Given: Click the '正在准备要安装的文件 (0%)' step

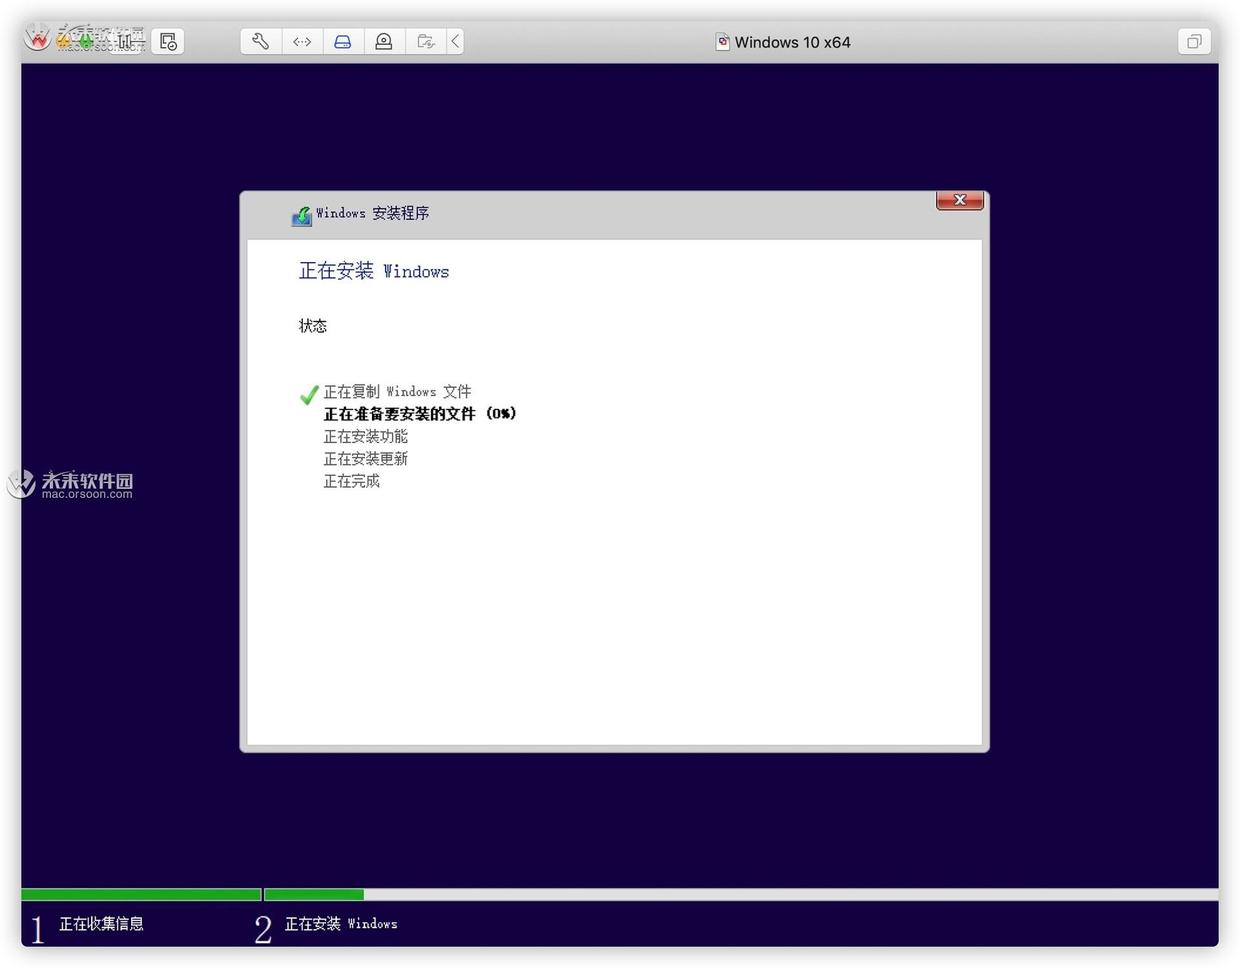Looking at the screenshot, I should point(420,414).
